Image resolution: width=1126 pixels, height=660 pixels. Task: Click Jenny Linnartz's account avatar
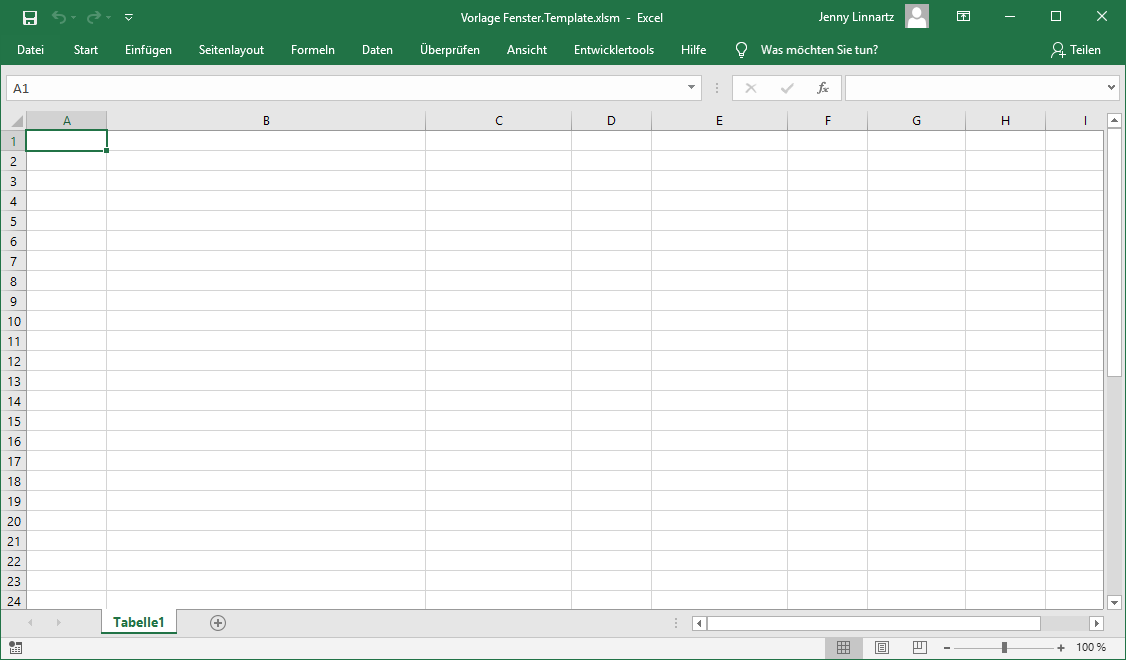[x=916, y=17]
